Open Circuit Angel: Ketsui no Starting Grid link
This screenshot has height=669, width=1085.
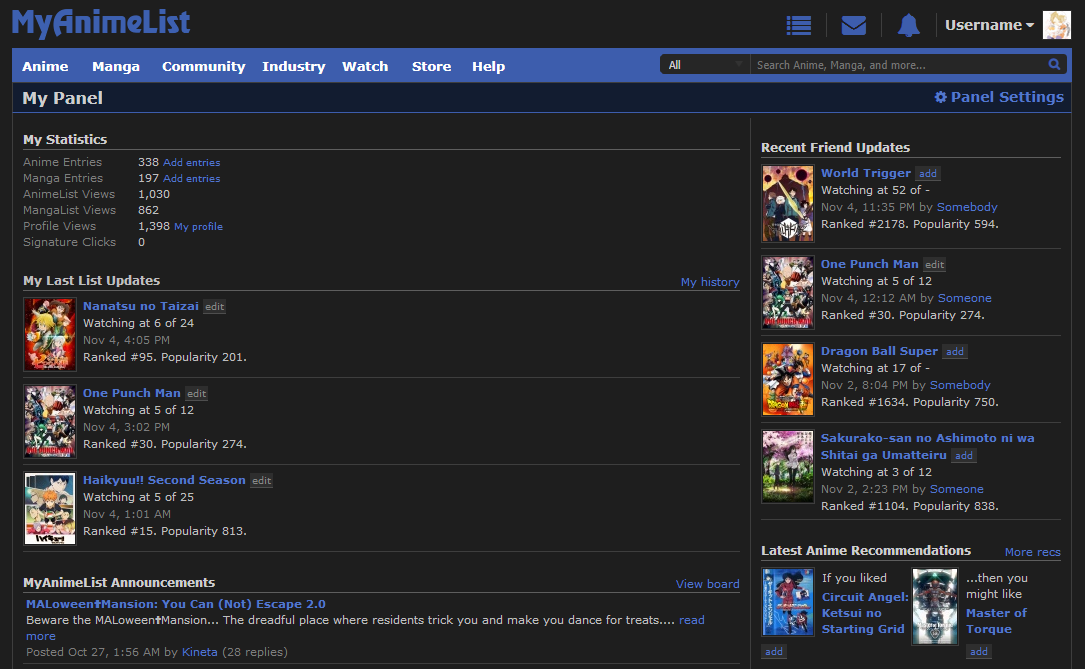[865, 613]
